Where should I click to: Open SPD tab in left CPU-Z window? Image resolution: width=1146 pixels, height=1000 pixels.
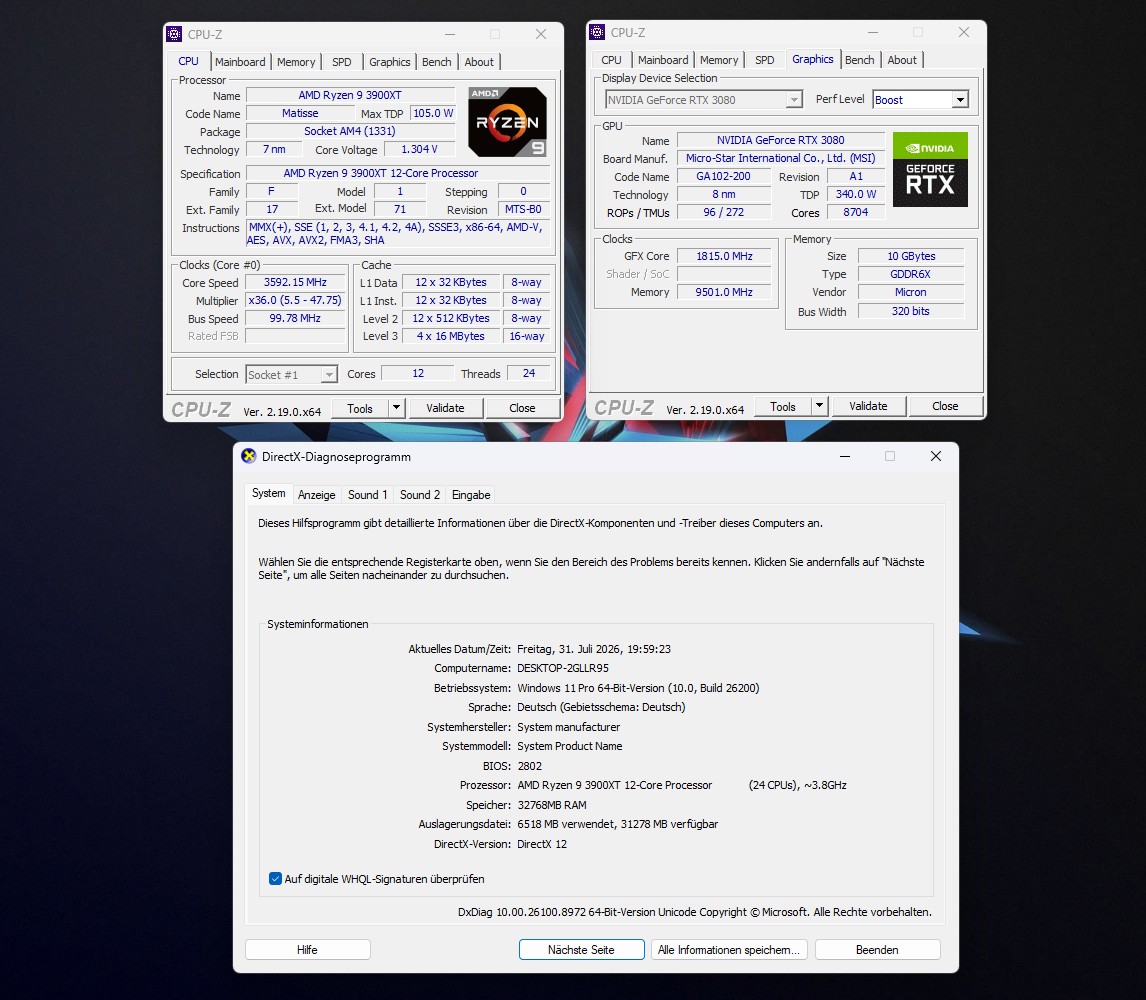[x=341, y=62]
